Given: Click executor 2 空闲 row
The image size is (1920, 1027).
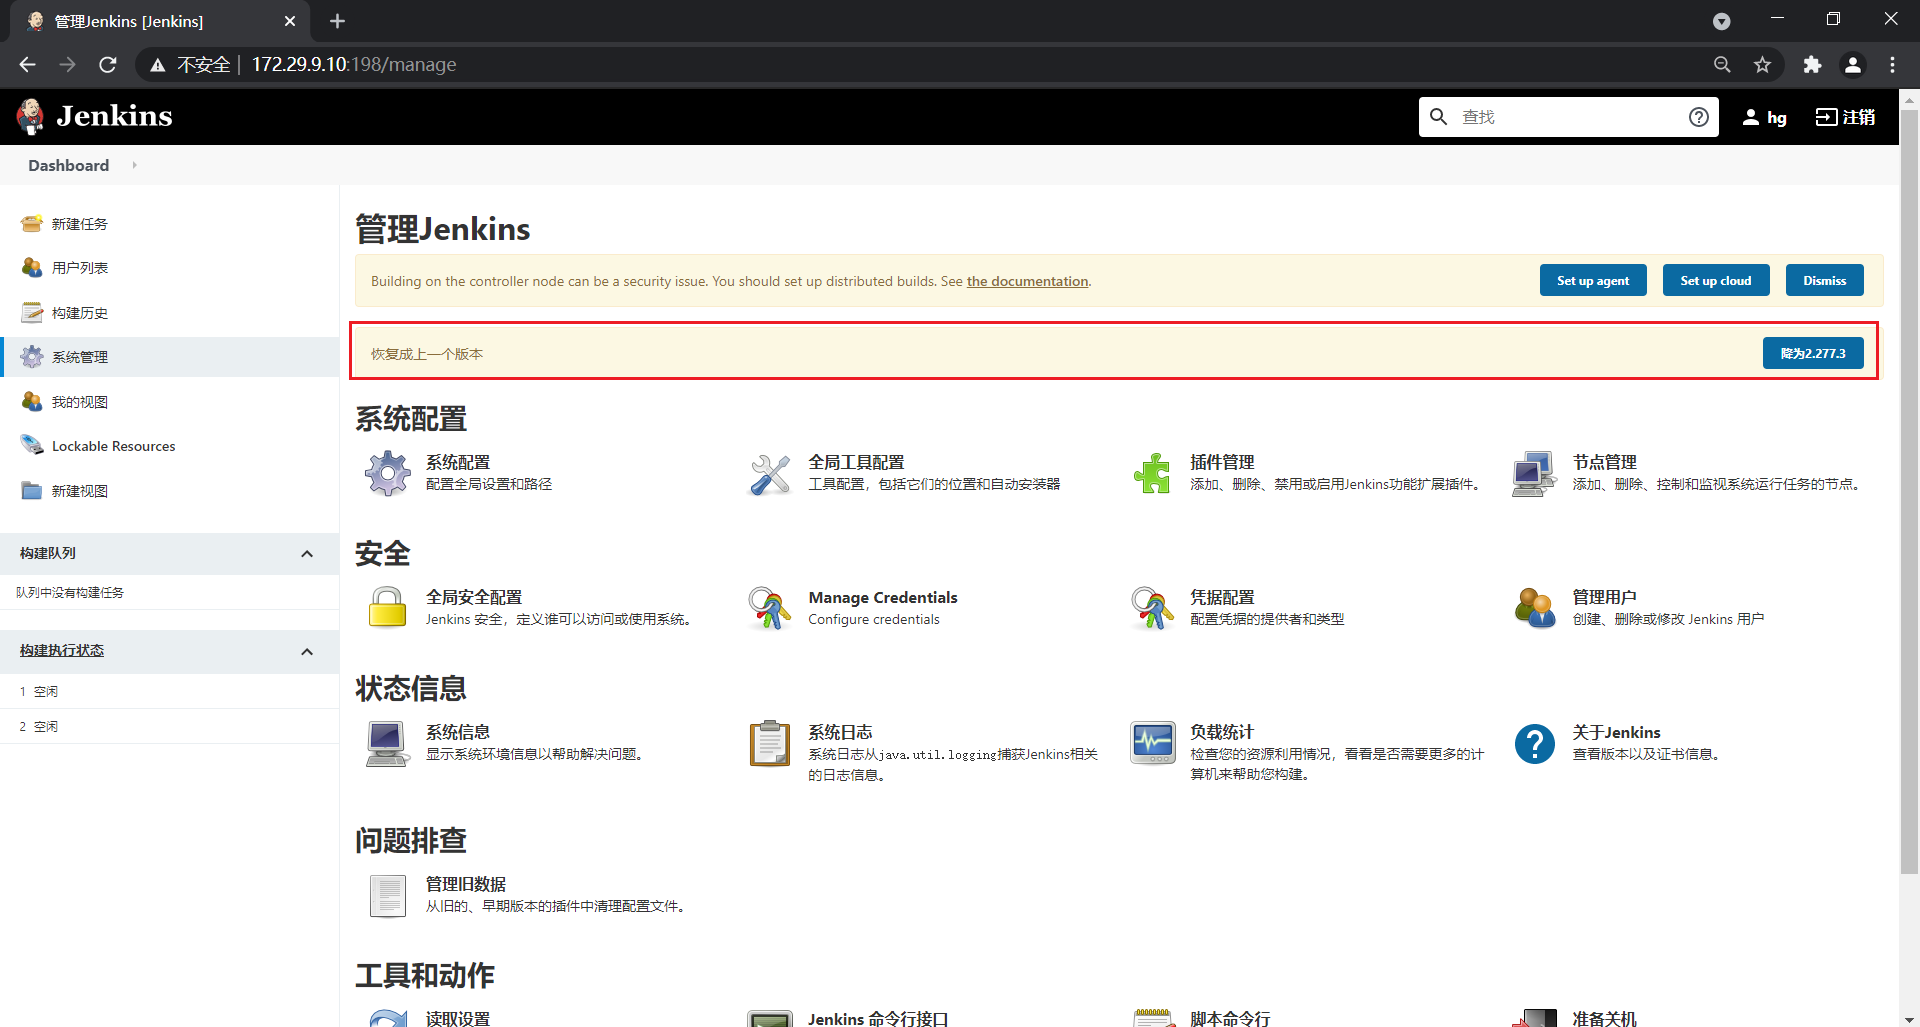Looking at the screenshot, I should pyautogui.click(x=170, y=726).
